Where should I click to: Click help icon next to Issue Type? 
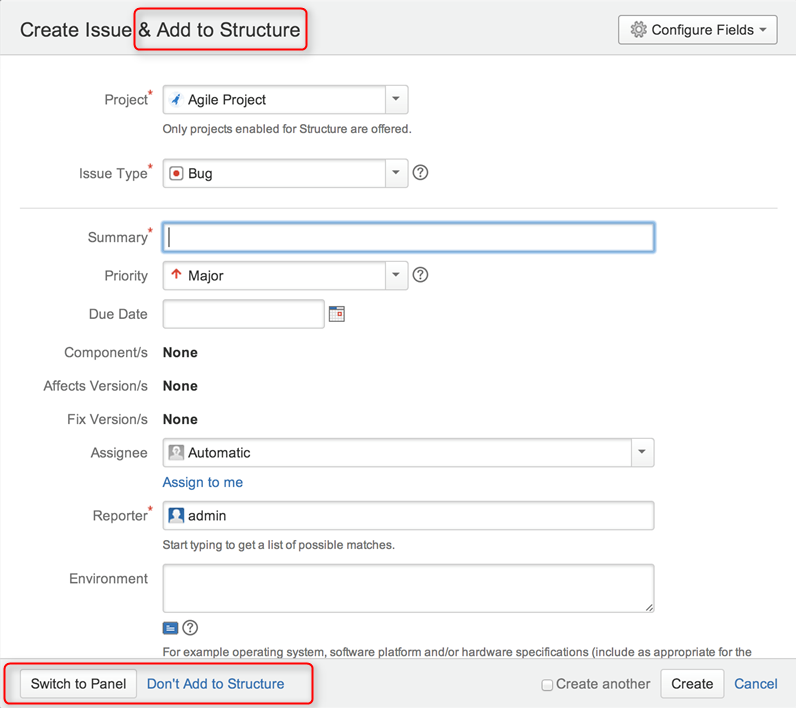(420, 172)
